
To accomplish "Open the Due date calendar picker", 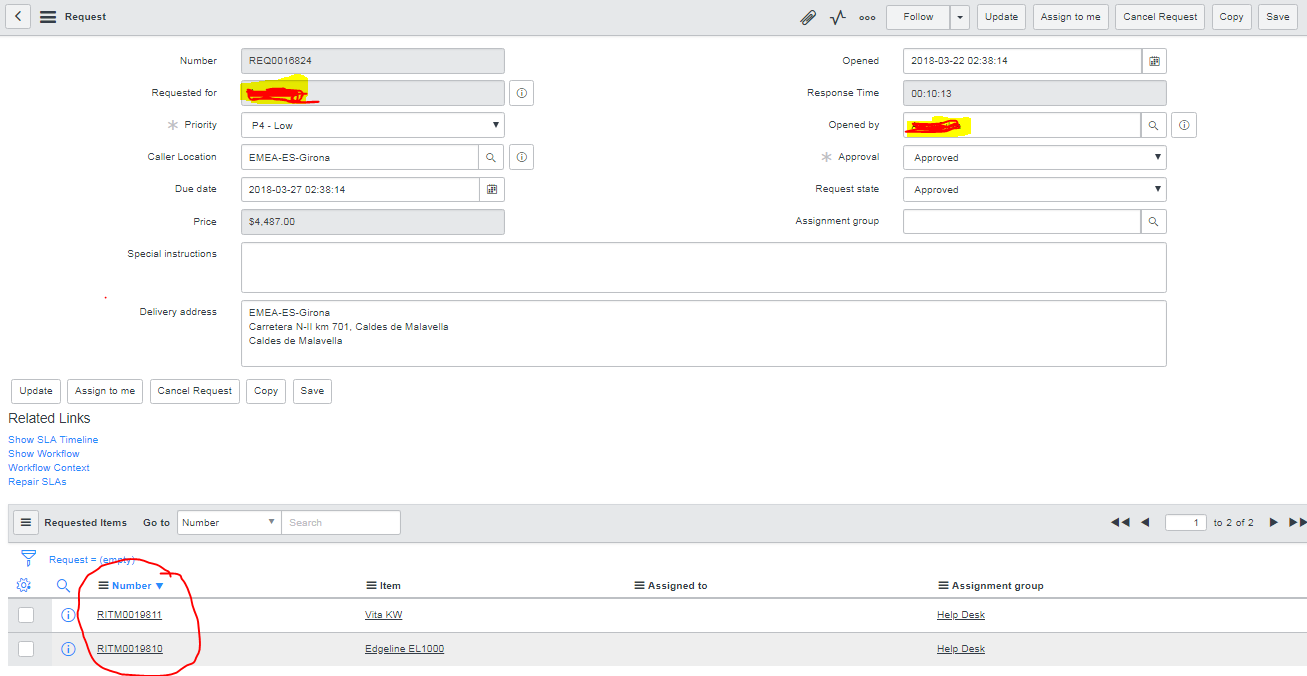I will (492, 189).
